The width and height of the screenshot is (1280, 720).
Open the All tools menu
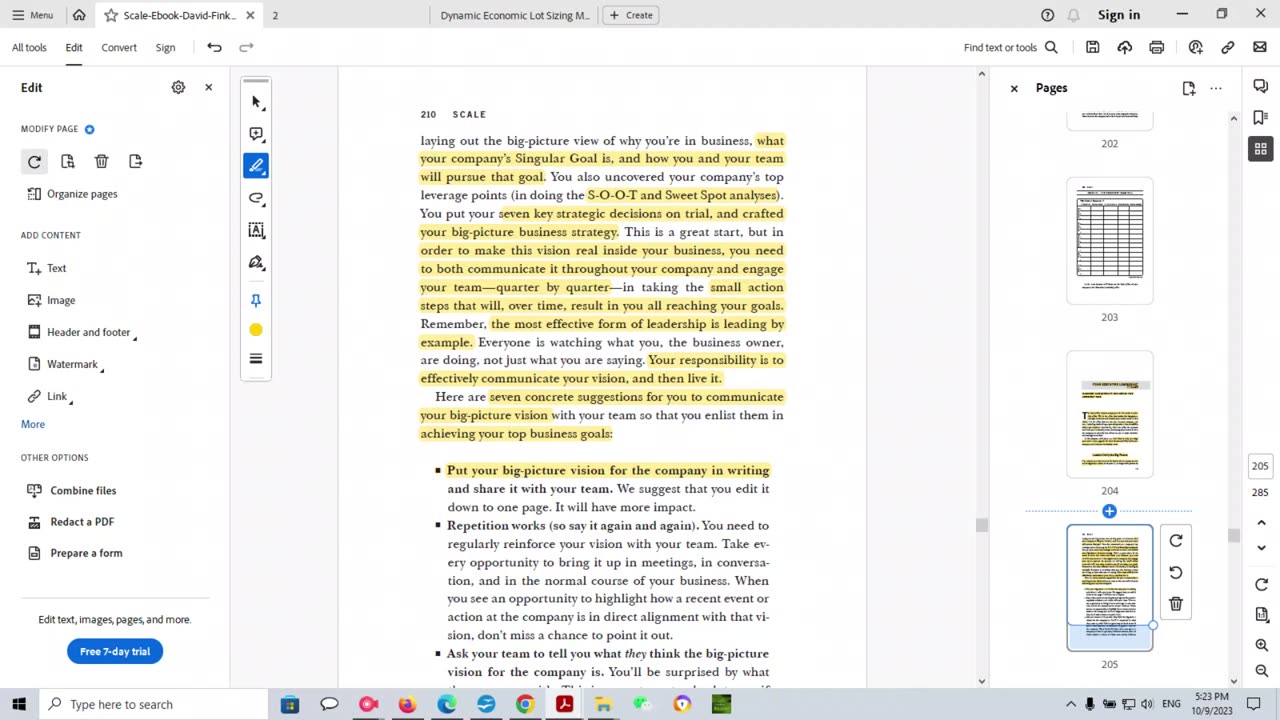[29, 47]
